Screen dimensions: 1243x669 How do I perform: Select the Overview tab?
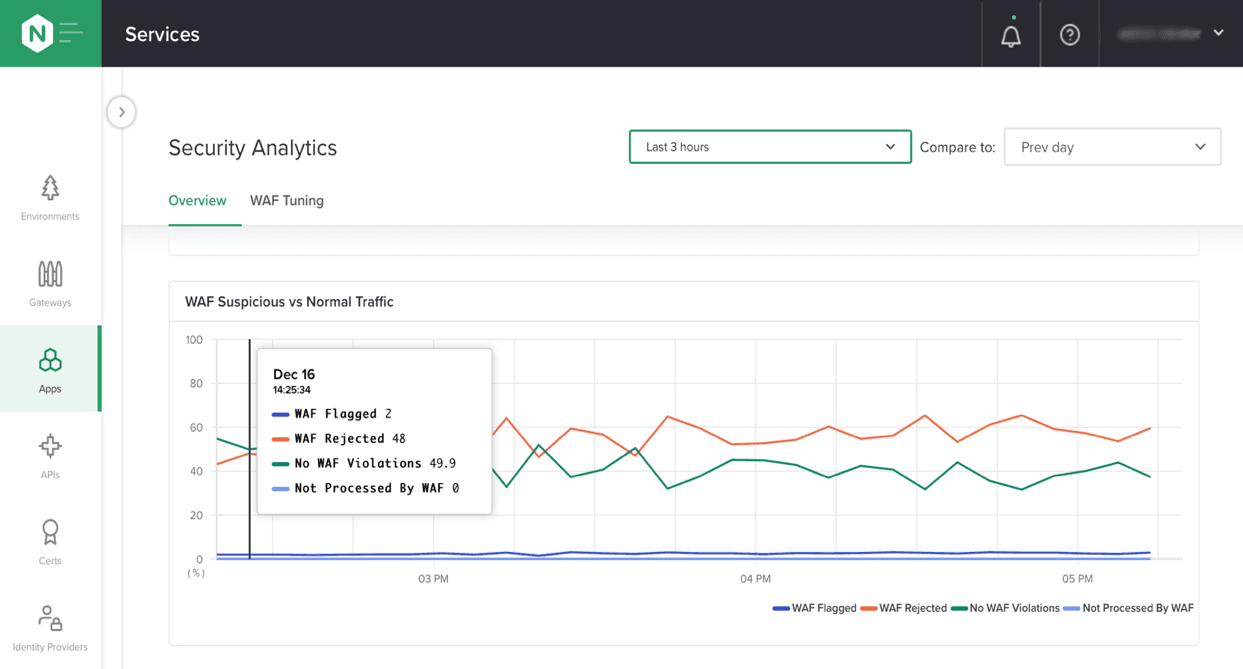click(x=197, y=201)
